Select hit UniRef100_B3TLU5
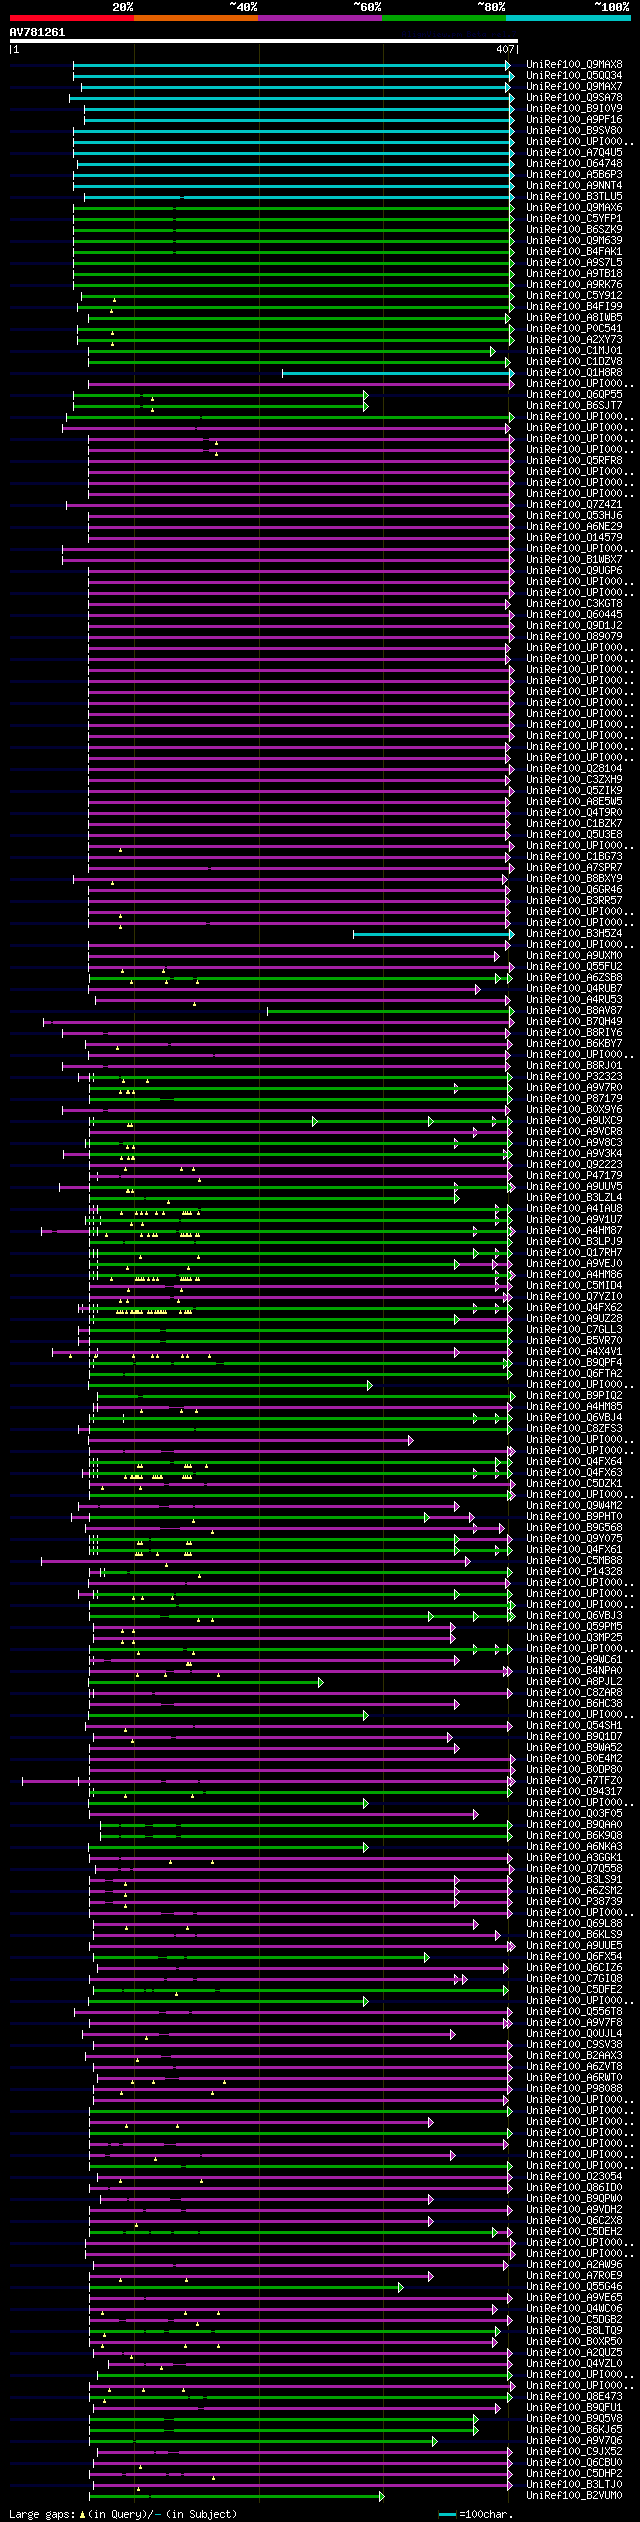Viewport: 640px width, 2522px height. tap(574, 197)
